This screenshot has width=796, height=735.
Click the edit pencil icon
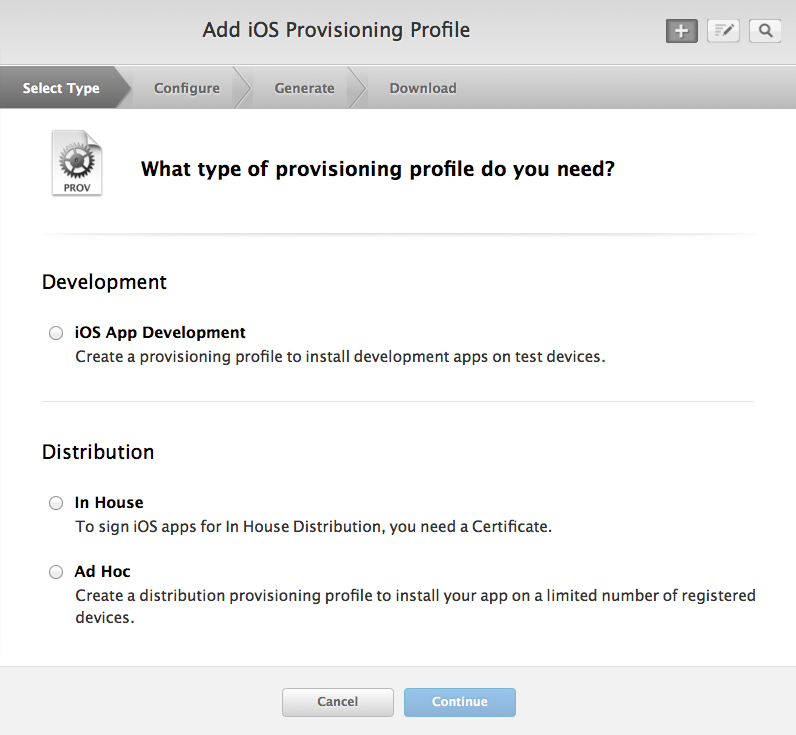tap(723, 31)
